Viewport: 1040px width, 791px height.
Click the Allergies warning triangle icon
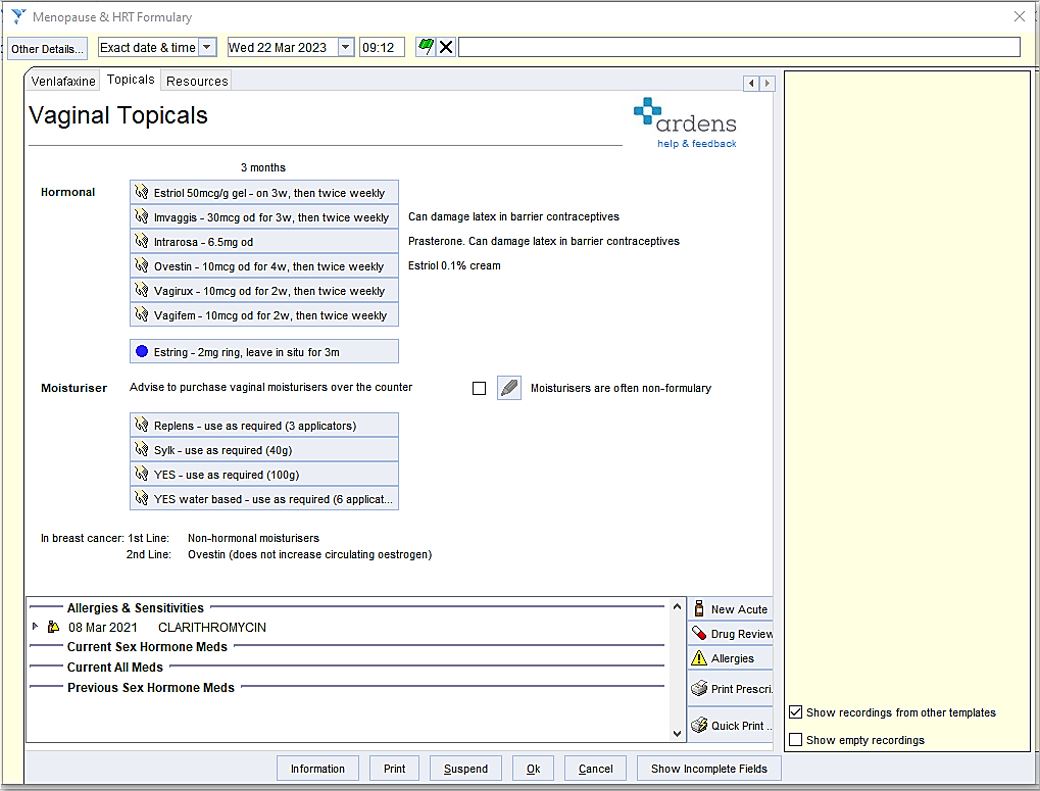(698, 658)
